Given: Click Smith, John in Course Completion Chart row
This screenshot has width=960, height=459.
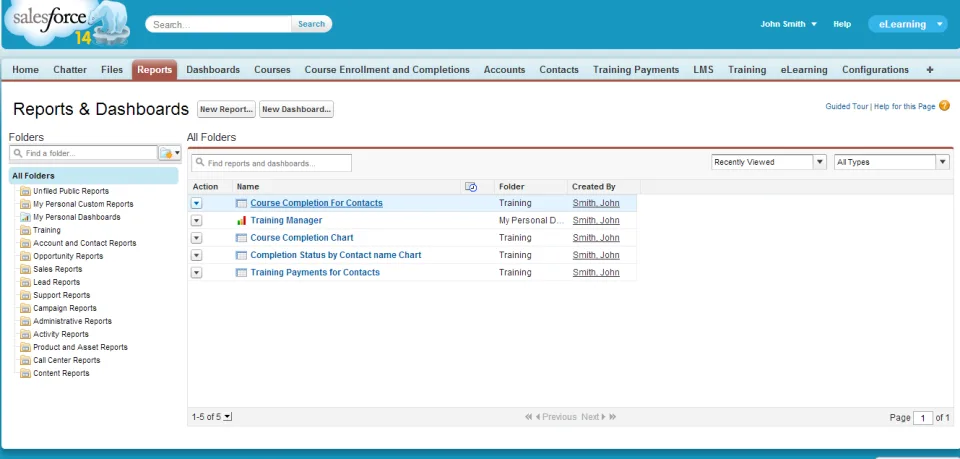Looking at the screenshot, I should point(596,237).
